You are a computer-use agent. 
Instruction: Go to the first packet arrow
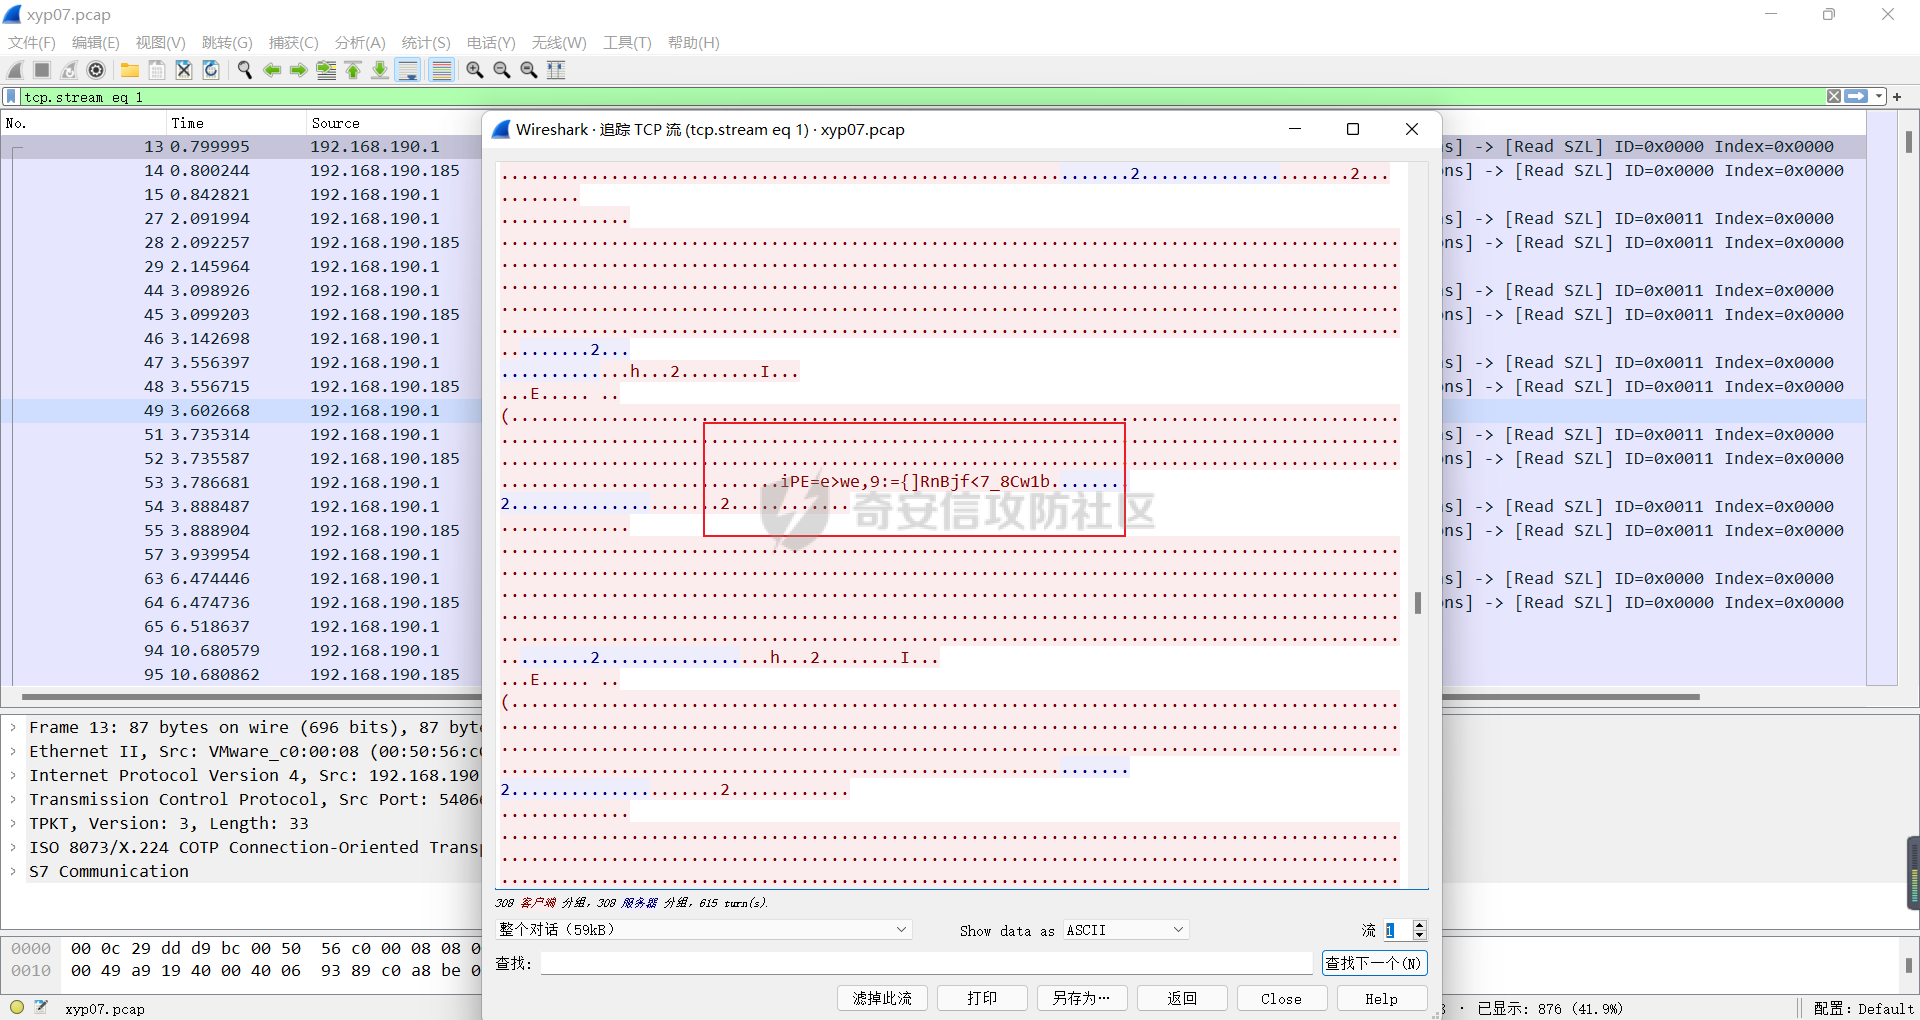(353, 70)
